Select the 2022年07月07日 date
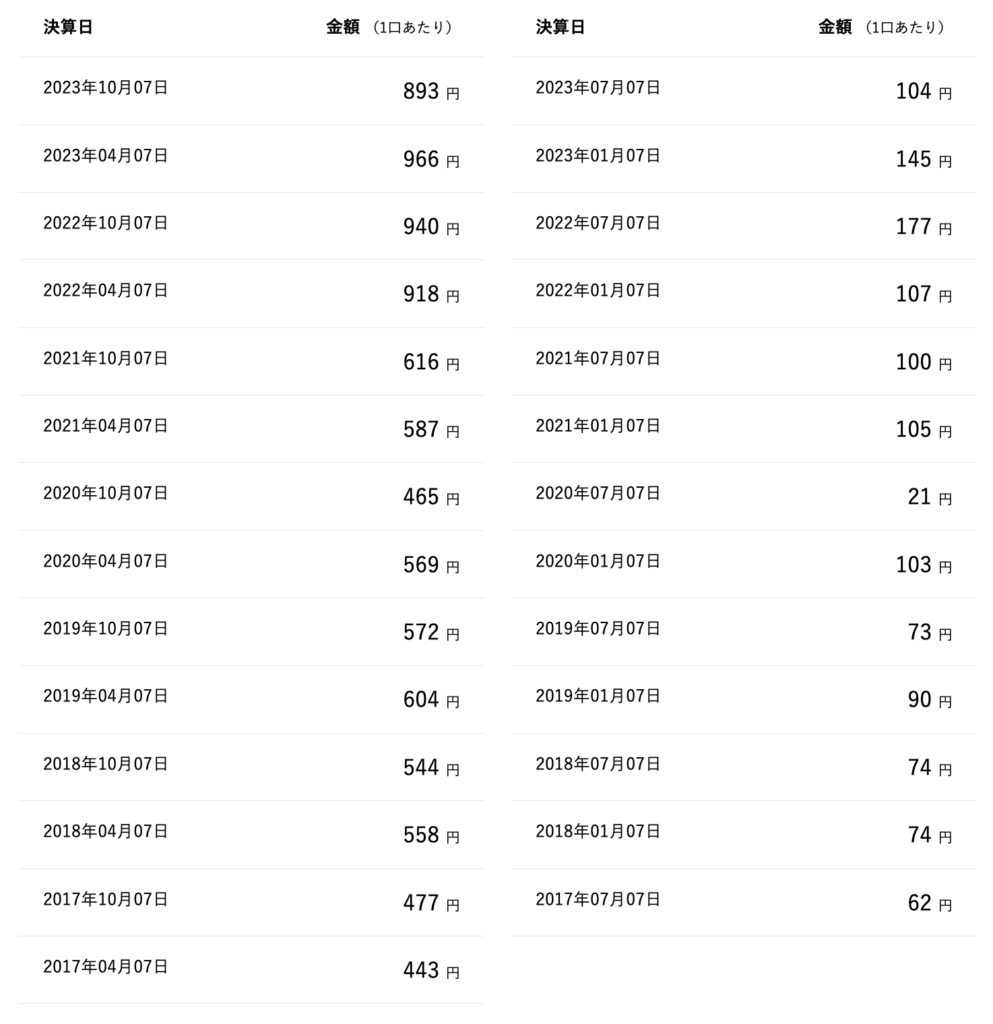The width and height of the screenshot is (993, 1024). (598, 223)
